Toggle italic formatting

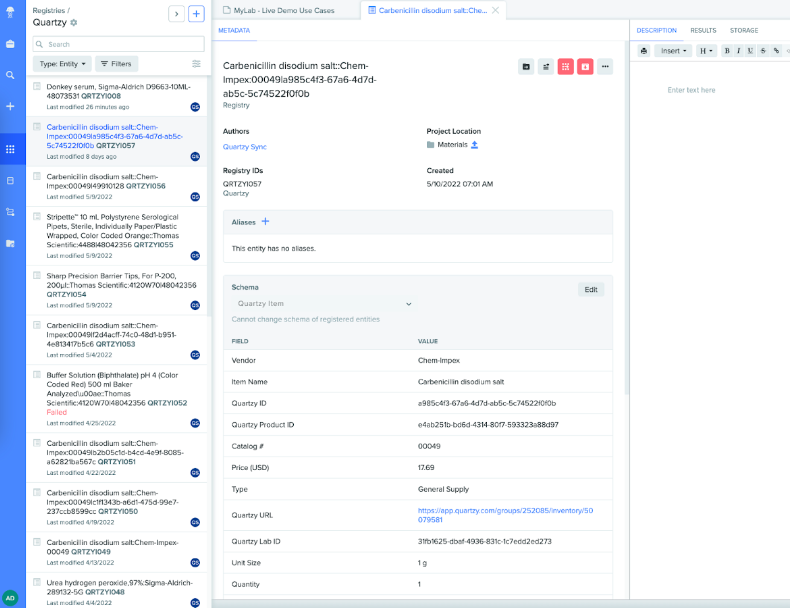739,51
